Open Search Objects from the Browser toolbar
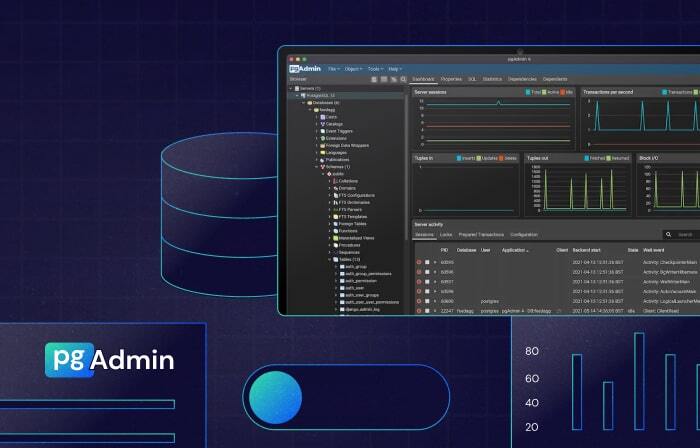This screenshot has width=700, height=448. click(x=403, y=79)
